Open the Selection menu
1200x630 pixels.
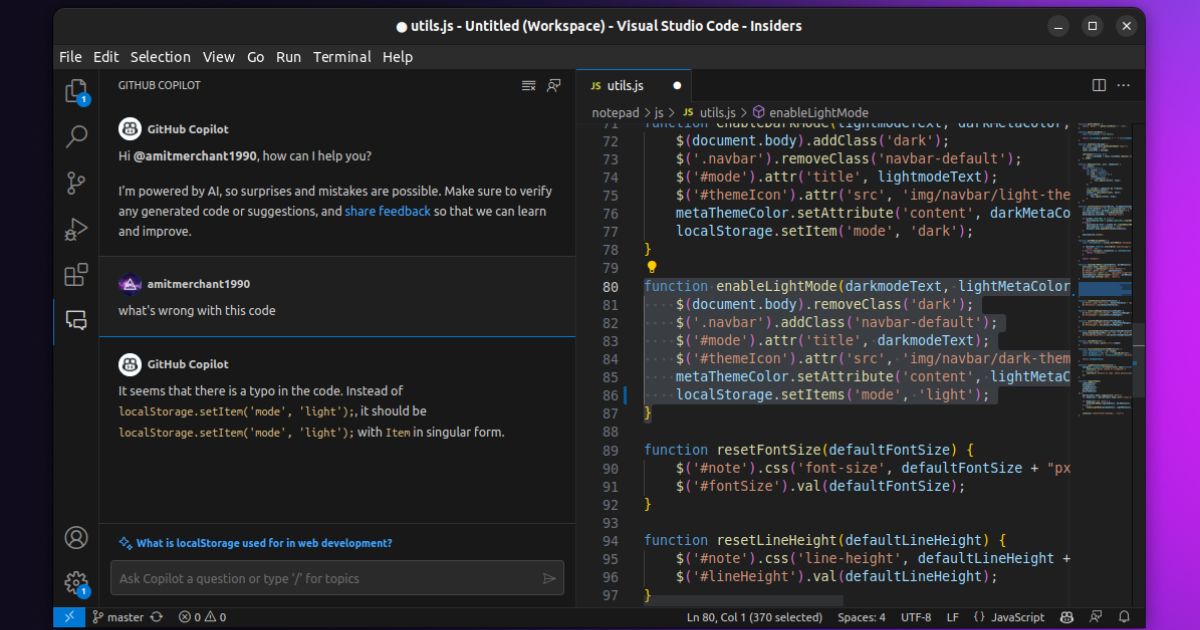160,57
